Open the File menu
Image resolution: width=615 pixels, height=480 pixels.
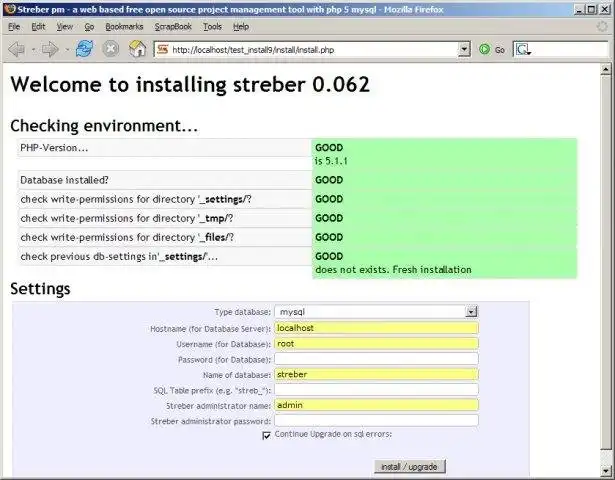click(x=14, y=27)
